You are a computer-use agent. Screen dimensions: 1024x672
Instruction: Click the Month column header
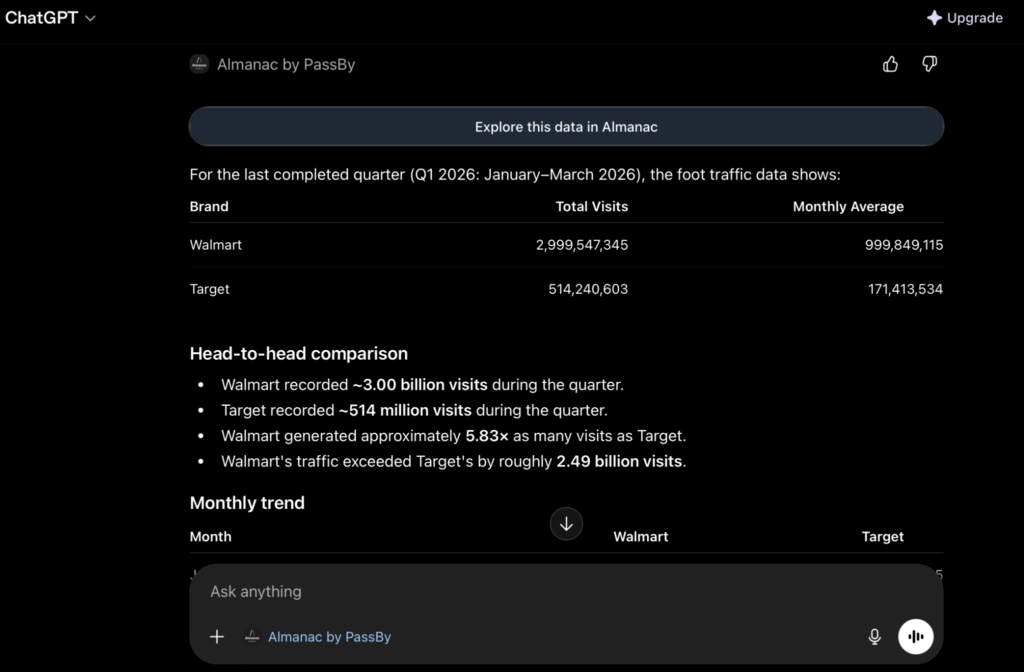coord(210,537)
